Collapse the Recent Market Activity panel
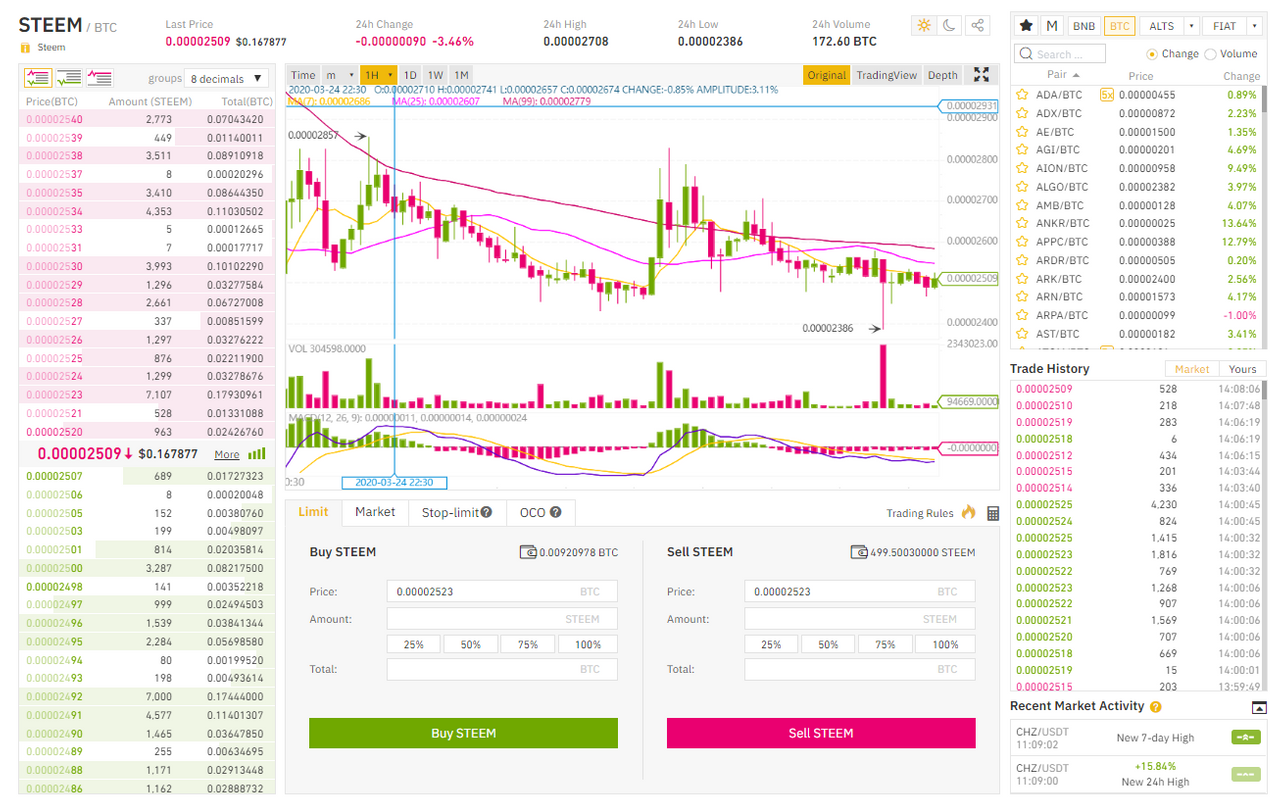The height and width of the screenshot is (803, 1280). click(x=1259, y=707)
